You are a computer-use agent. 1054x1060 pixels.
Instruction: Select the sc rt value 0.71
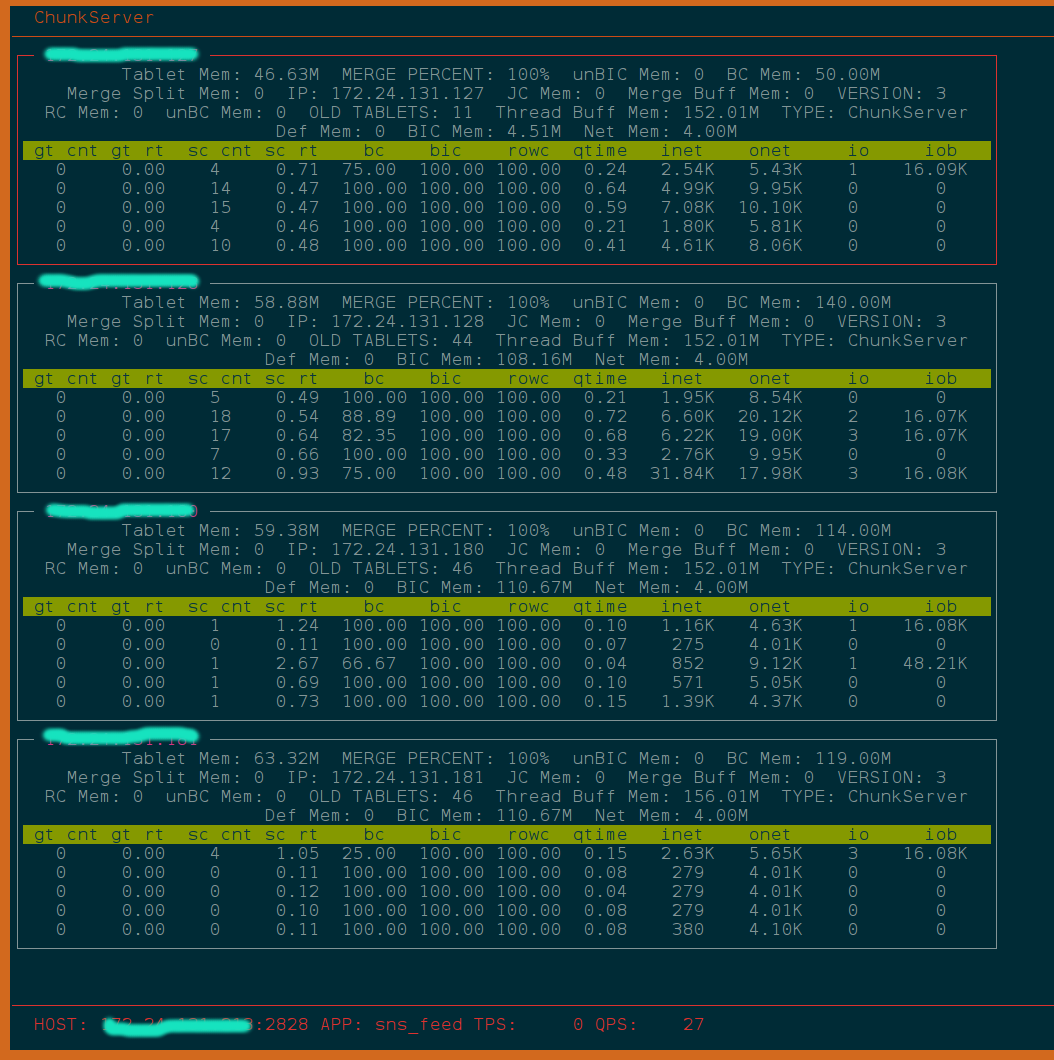[x=297, y=170]
